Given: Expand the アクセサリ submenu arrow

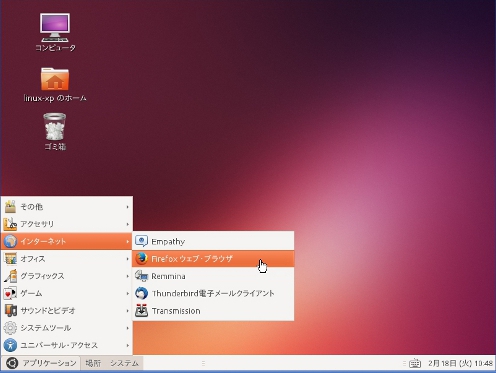Looking at the screenshot, I should pos(127,224).
